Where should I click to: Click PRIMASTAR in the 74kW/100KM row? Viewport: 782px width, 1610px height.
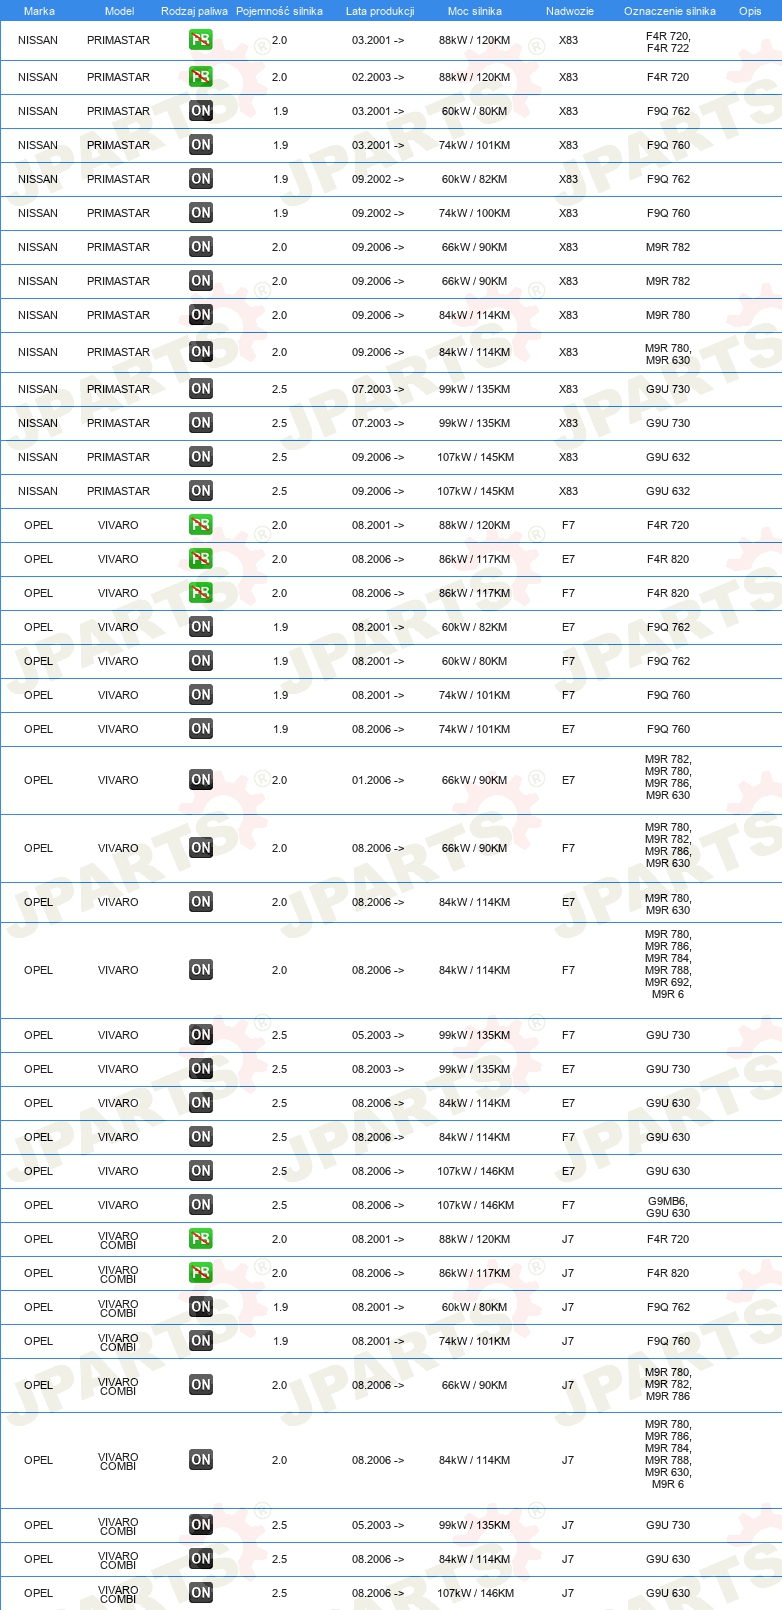[x=118, y=213]
